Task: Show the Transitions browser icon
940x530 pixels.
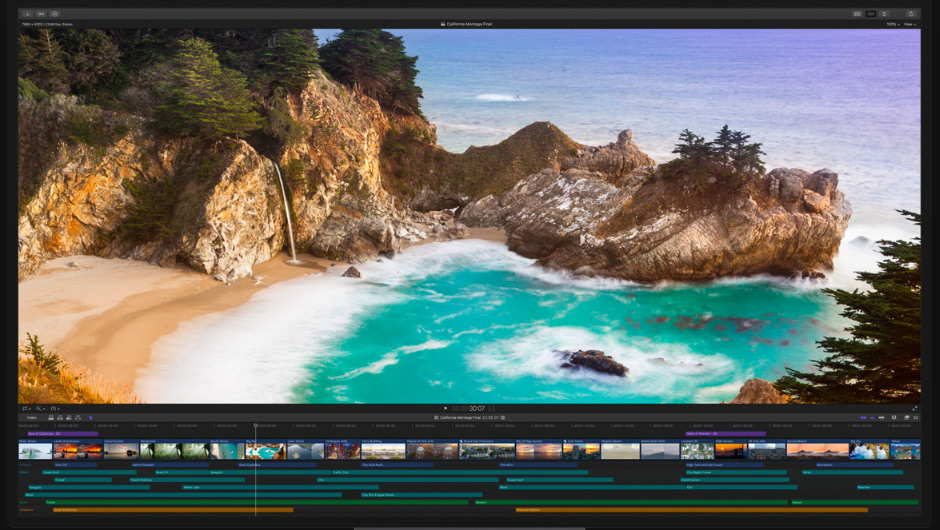Action: coord(915,417)
